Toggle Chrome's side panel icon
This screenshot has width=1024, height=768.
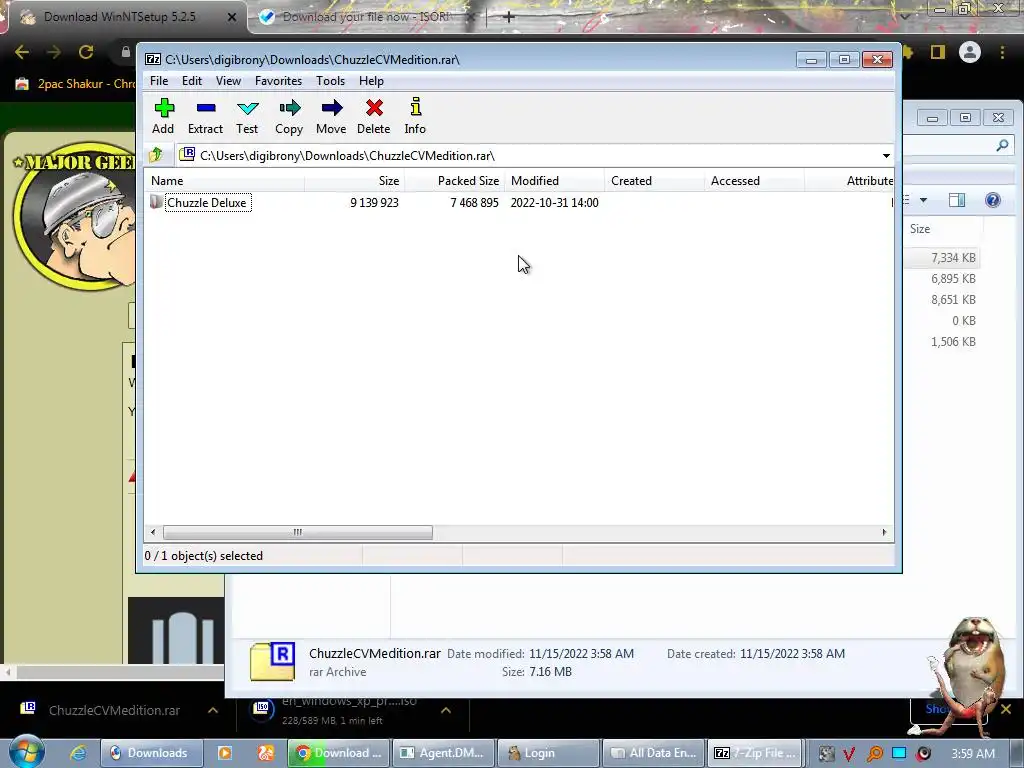[938, 52]
